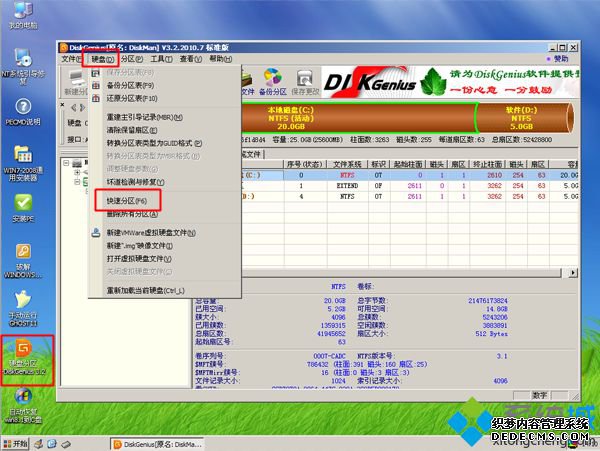Click the 备份分区表 icon in menu

[96, 85]
